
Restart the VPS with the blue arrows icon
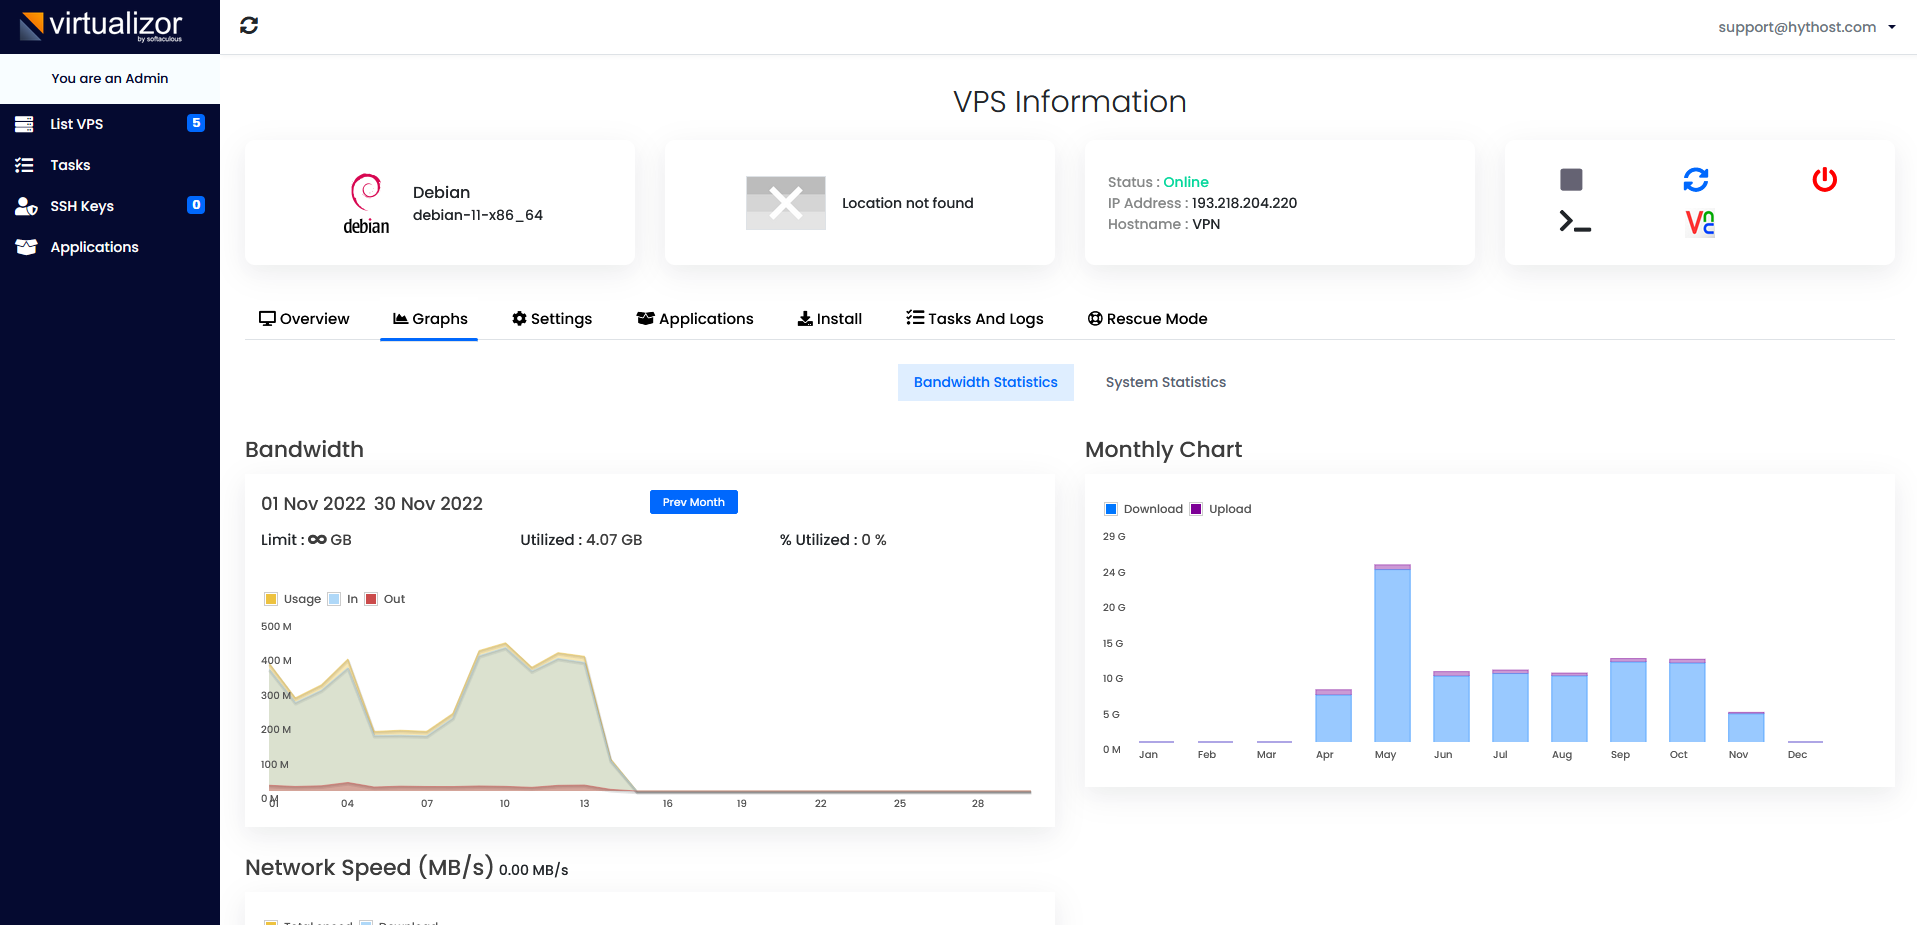[1695, 180]
